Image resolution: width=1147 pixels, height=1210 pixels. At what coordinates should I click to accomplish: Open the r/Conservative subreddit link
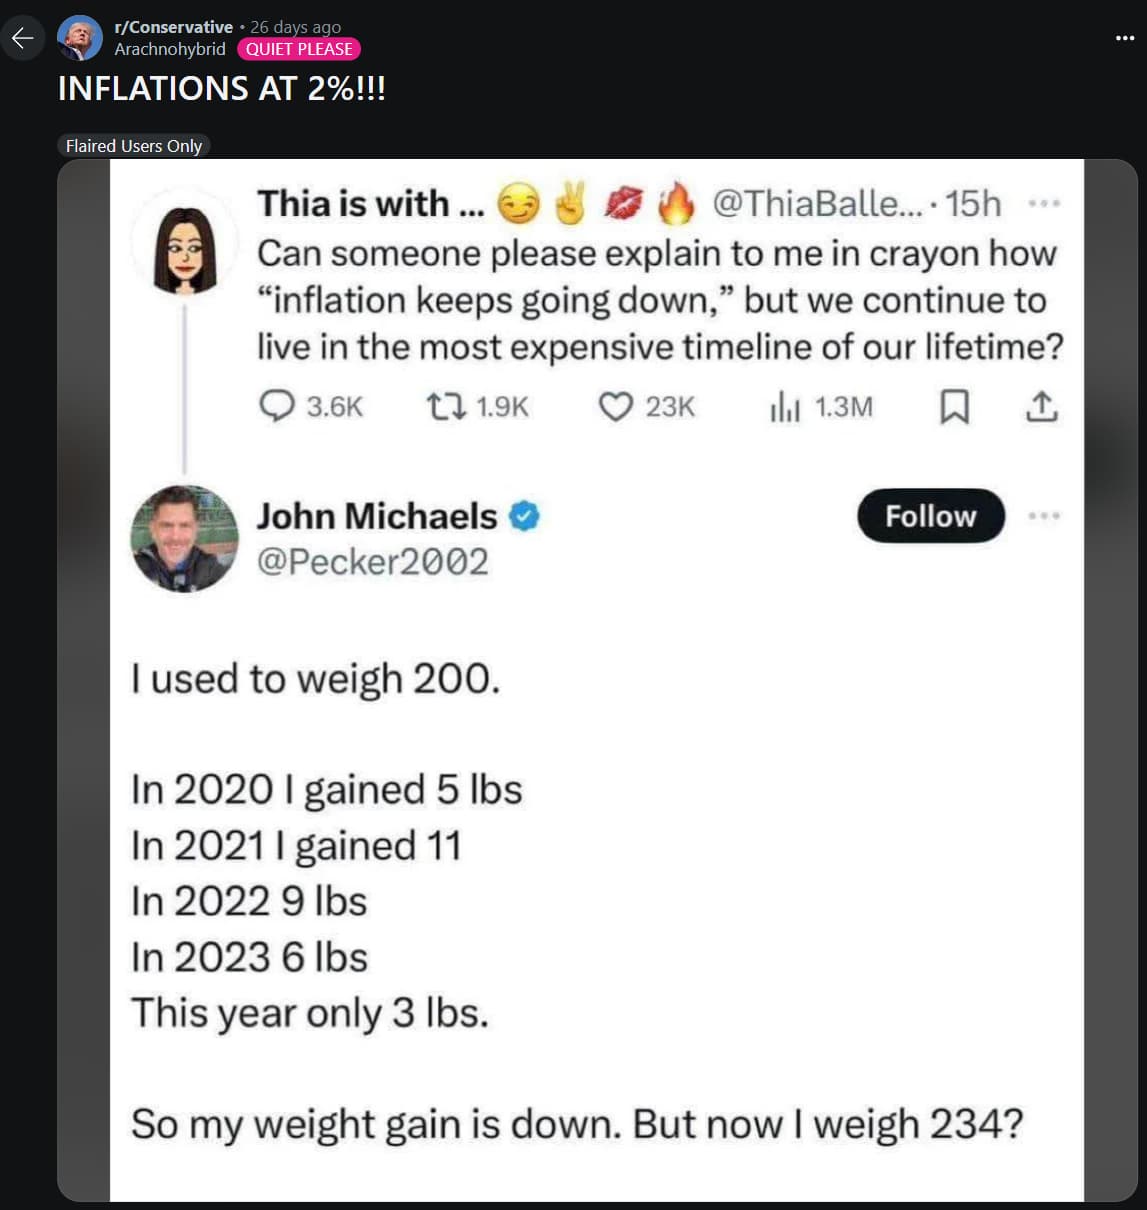tap(174, 27)
